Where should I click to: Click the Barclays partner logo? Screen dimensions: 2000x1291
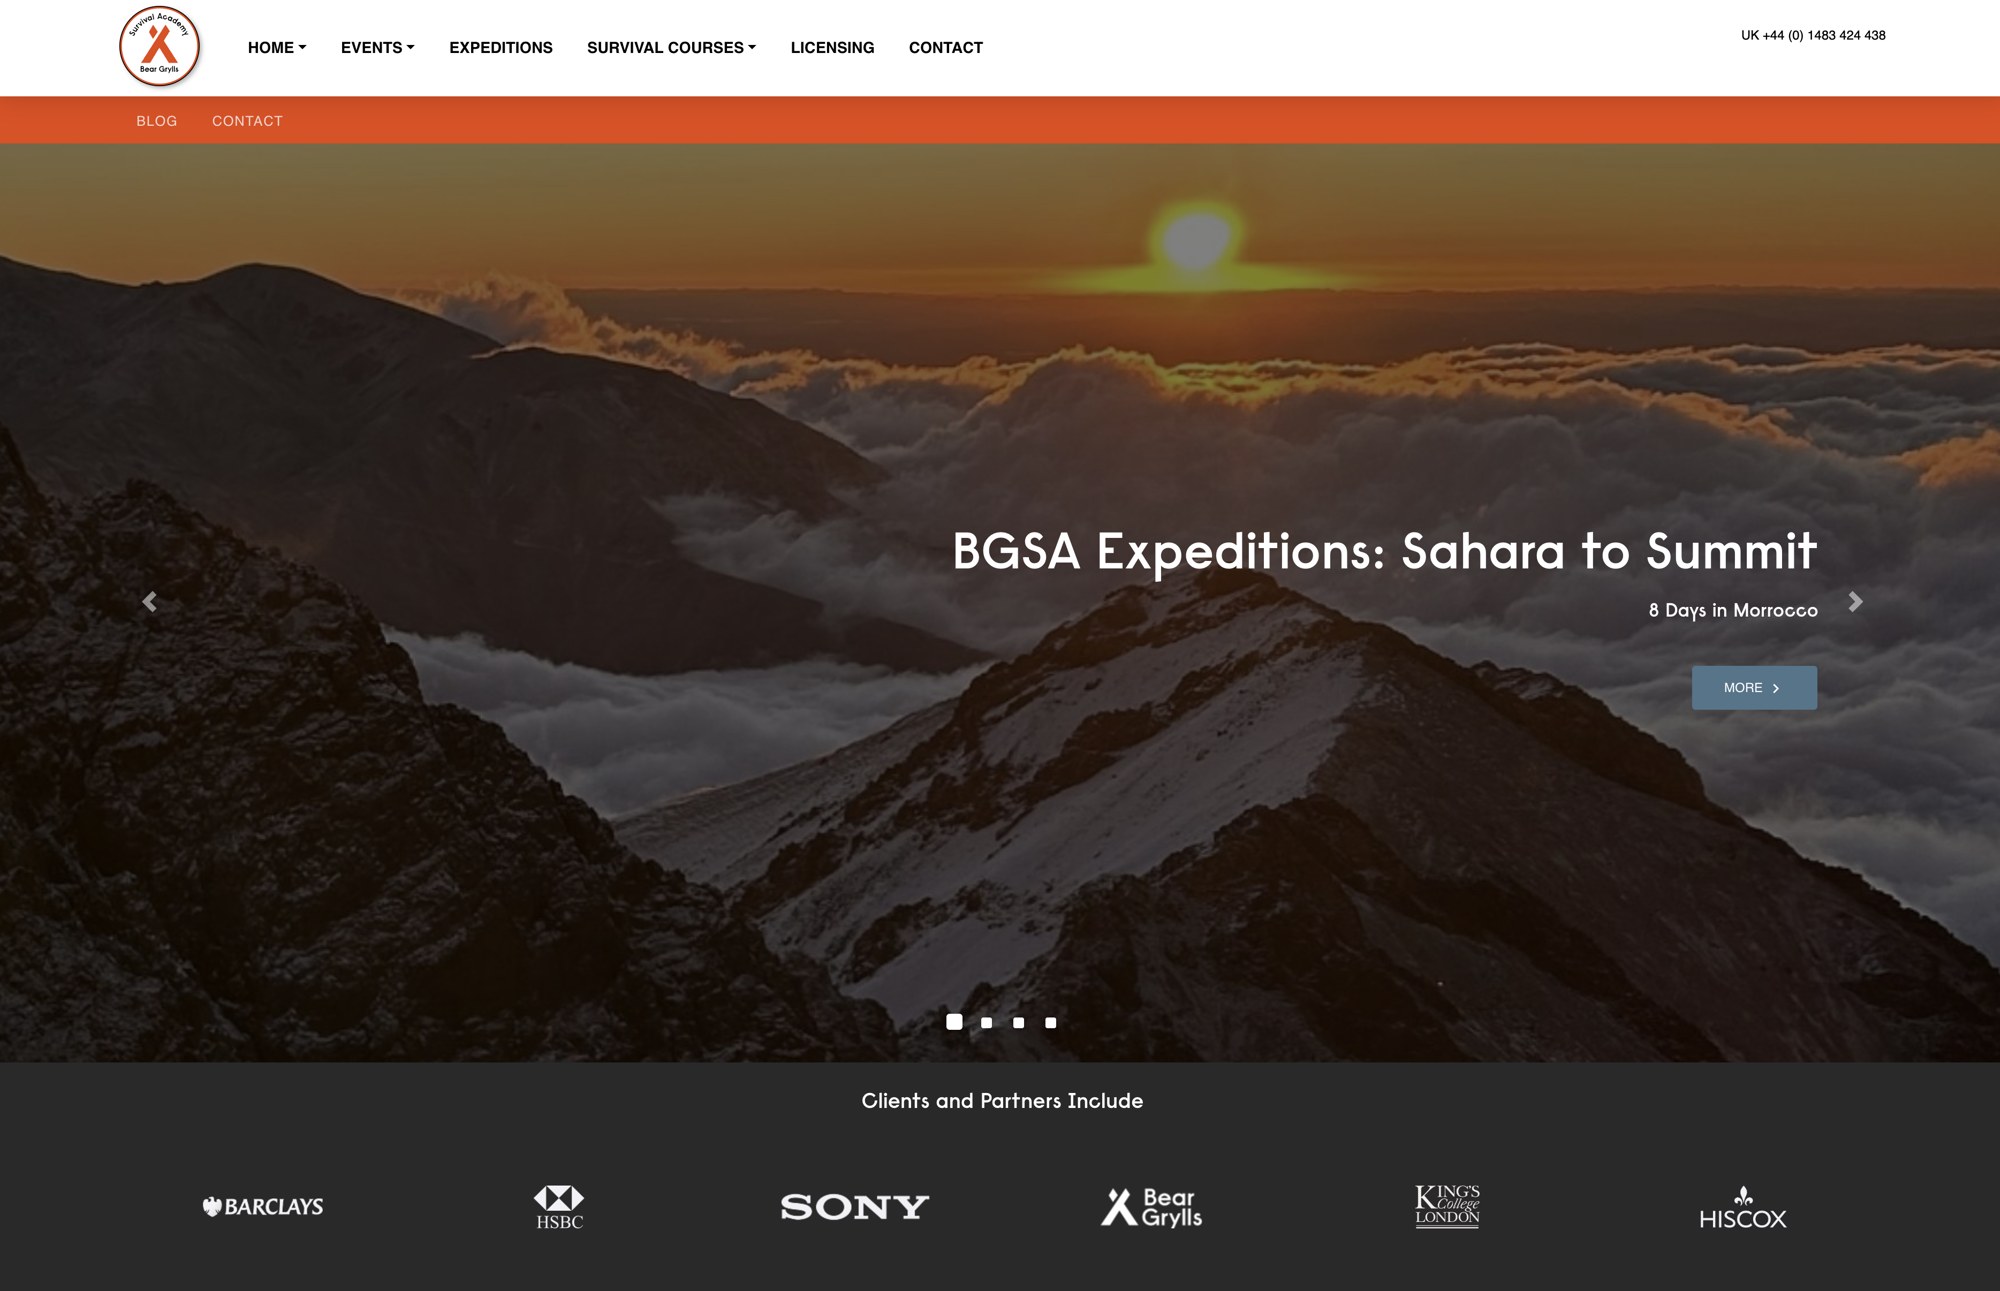pyautogui.click(x=263, y=1207)
